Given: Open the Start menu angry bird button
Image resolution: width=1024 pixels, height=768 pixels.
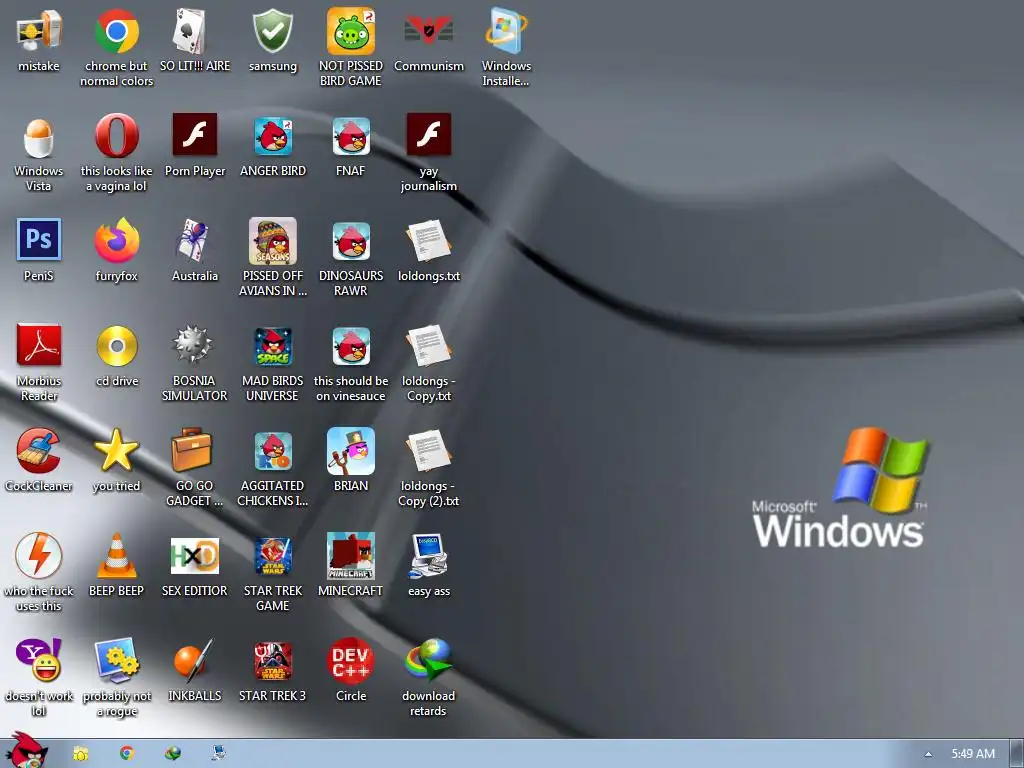Looking at the screenshot, I should [x=26, y=751].
